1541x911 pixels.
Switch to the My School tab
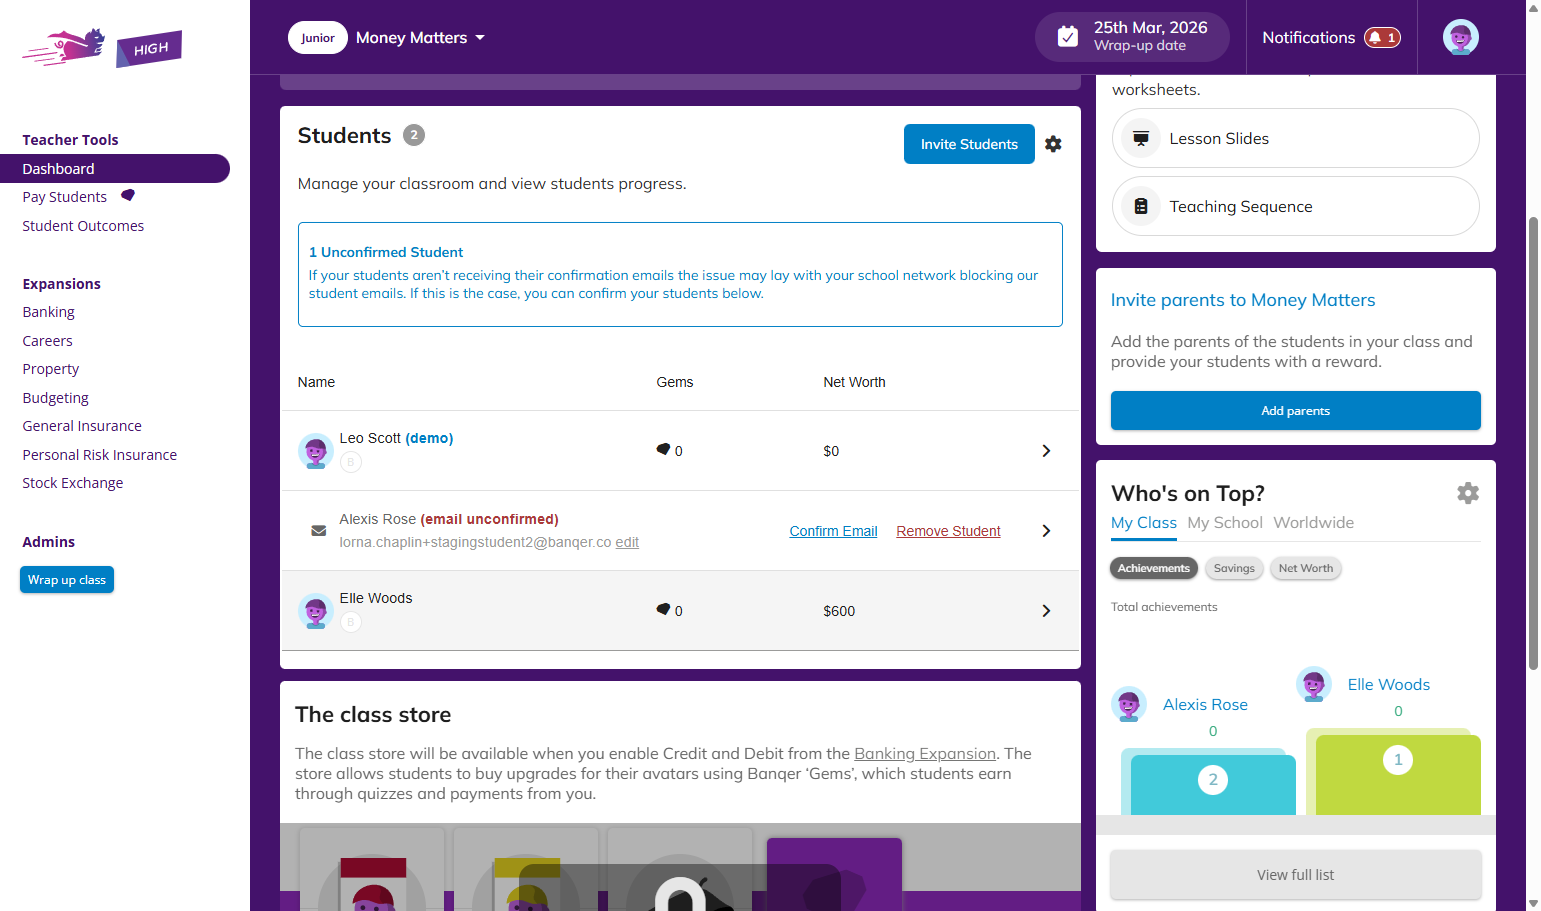coord(1225,523)
